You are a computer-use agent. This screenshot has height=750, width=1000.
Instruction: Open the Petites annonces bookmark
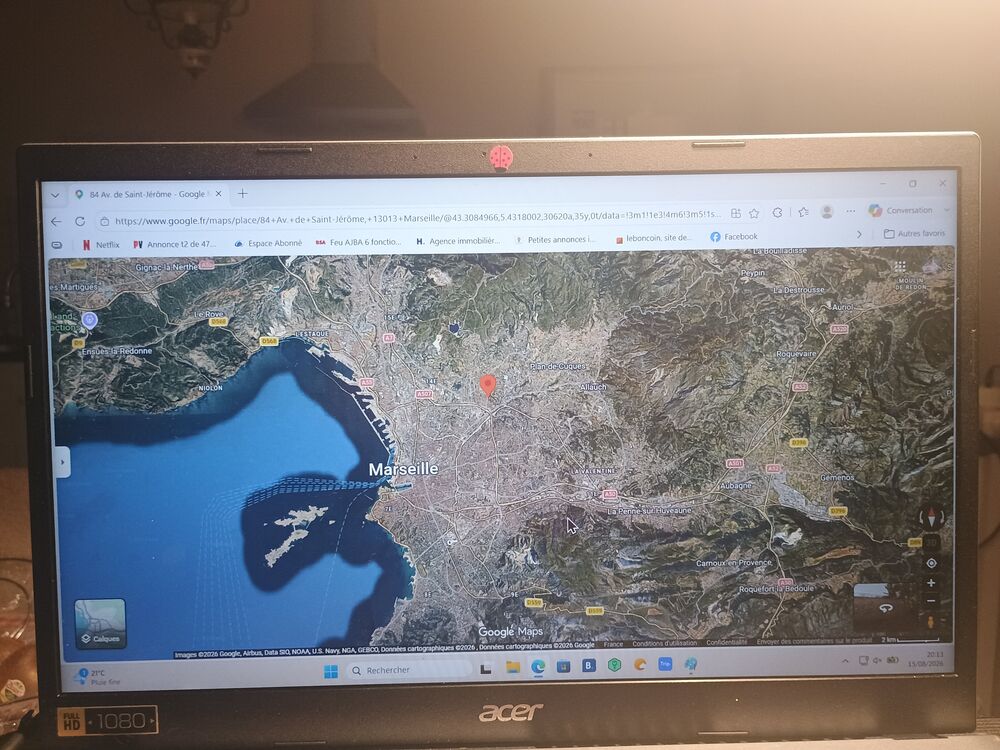click(x=555, y=239)
